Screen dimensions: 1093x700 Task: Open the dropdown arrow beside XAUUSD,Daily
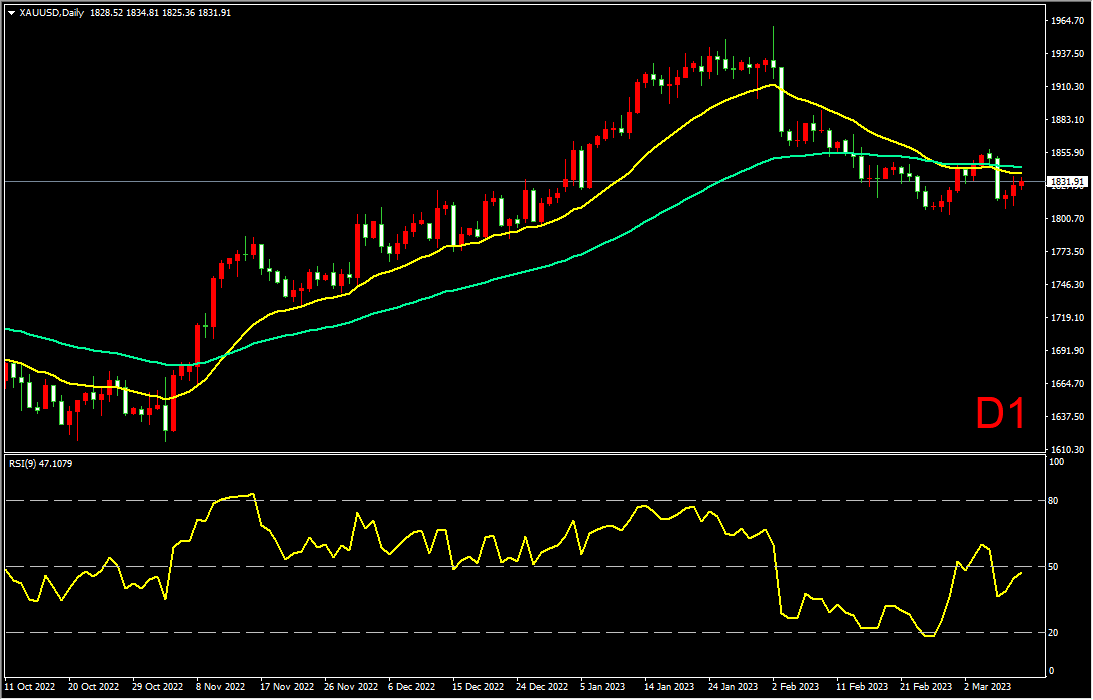11,13
